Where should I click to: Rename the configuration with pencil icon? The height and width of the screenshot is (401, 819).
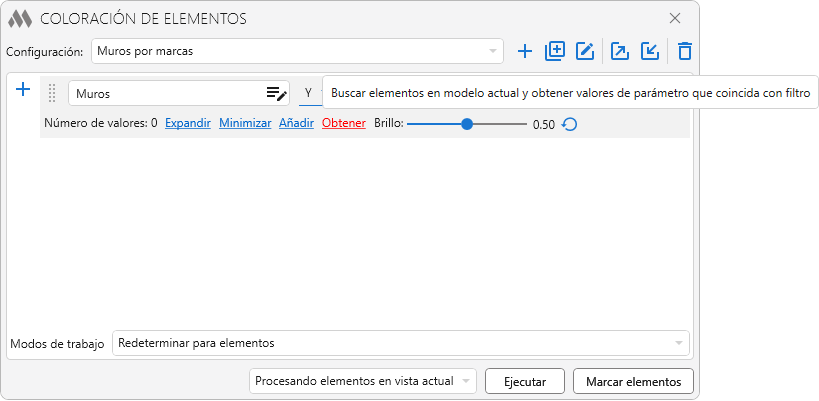coord(585,51)
